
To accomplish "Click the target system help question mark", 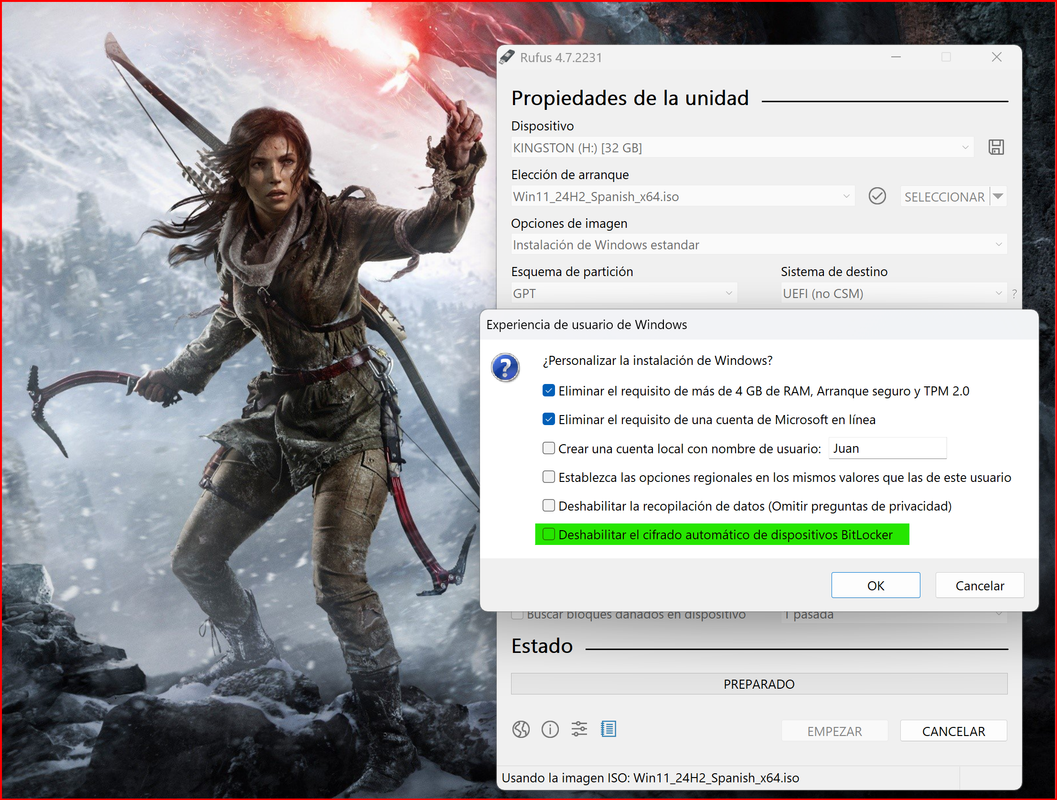I will tap(1014, 294).
